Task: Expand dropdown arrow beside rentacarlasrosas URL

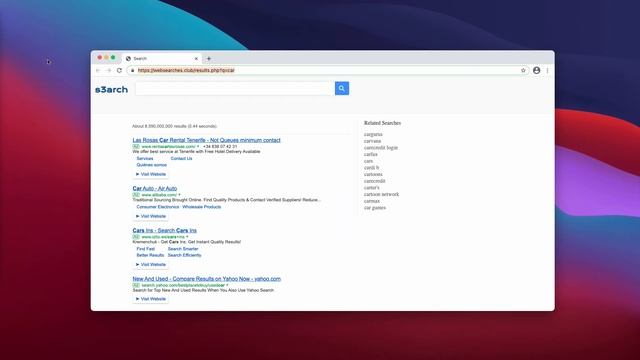Action: tap(198, 147)
